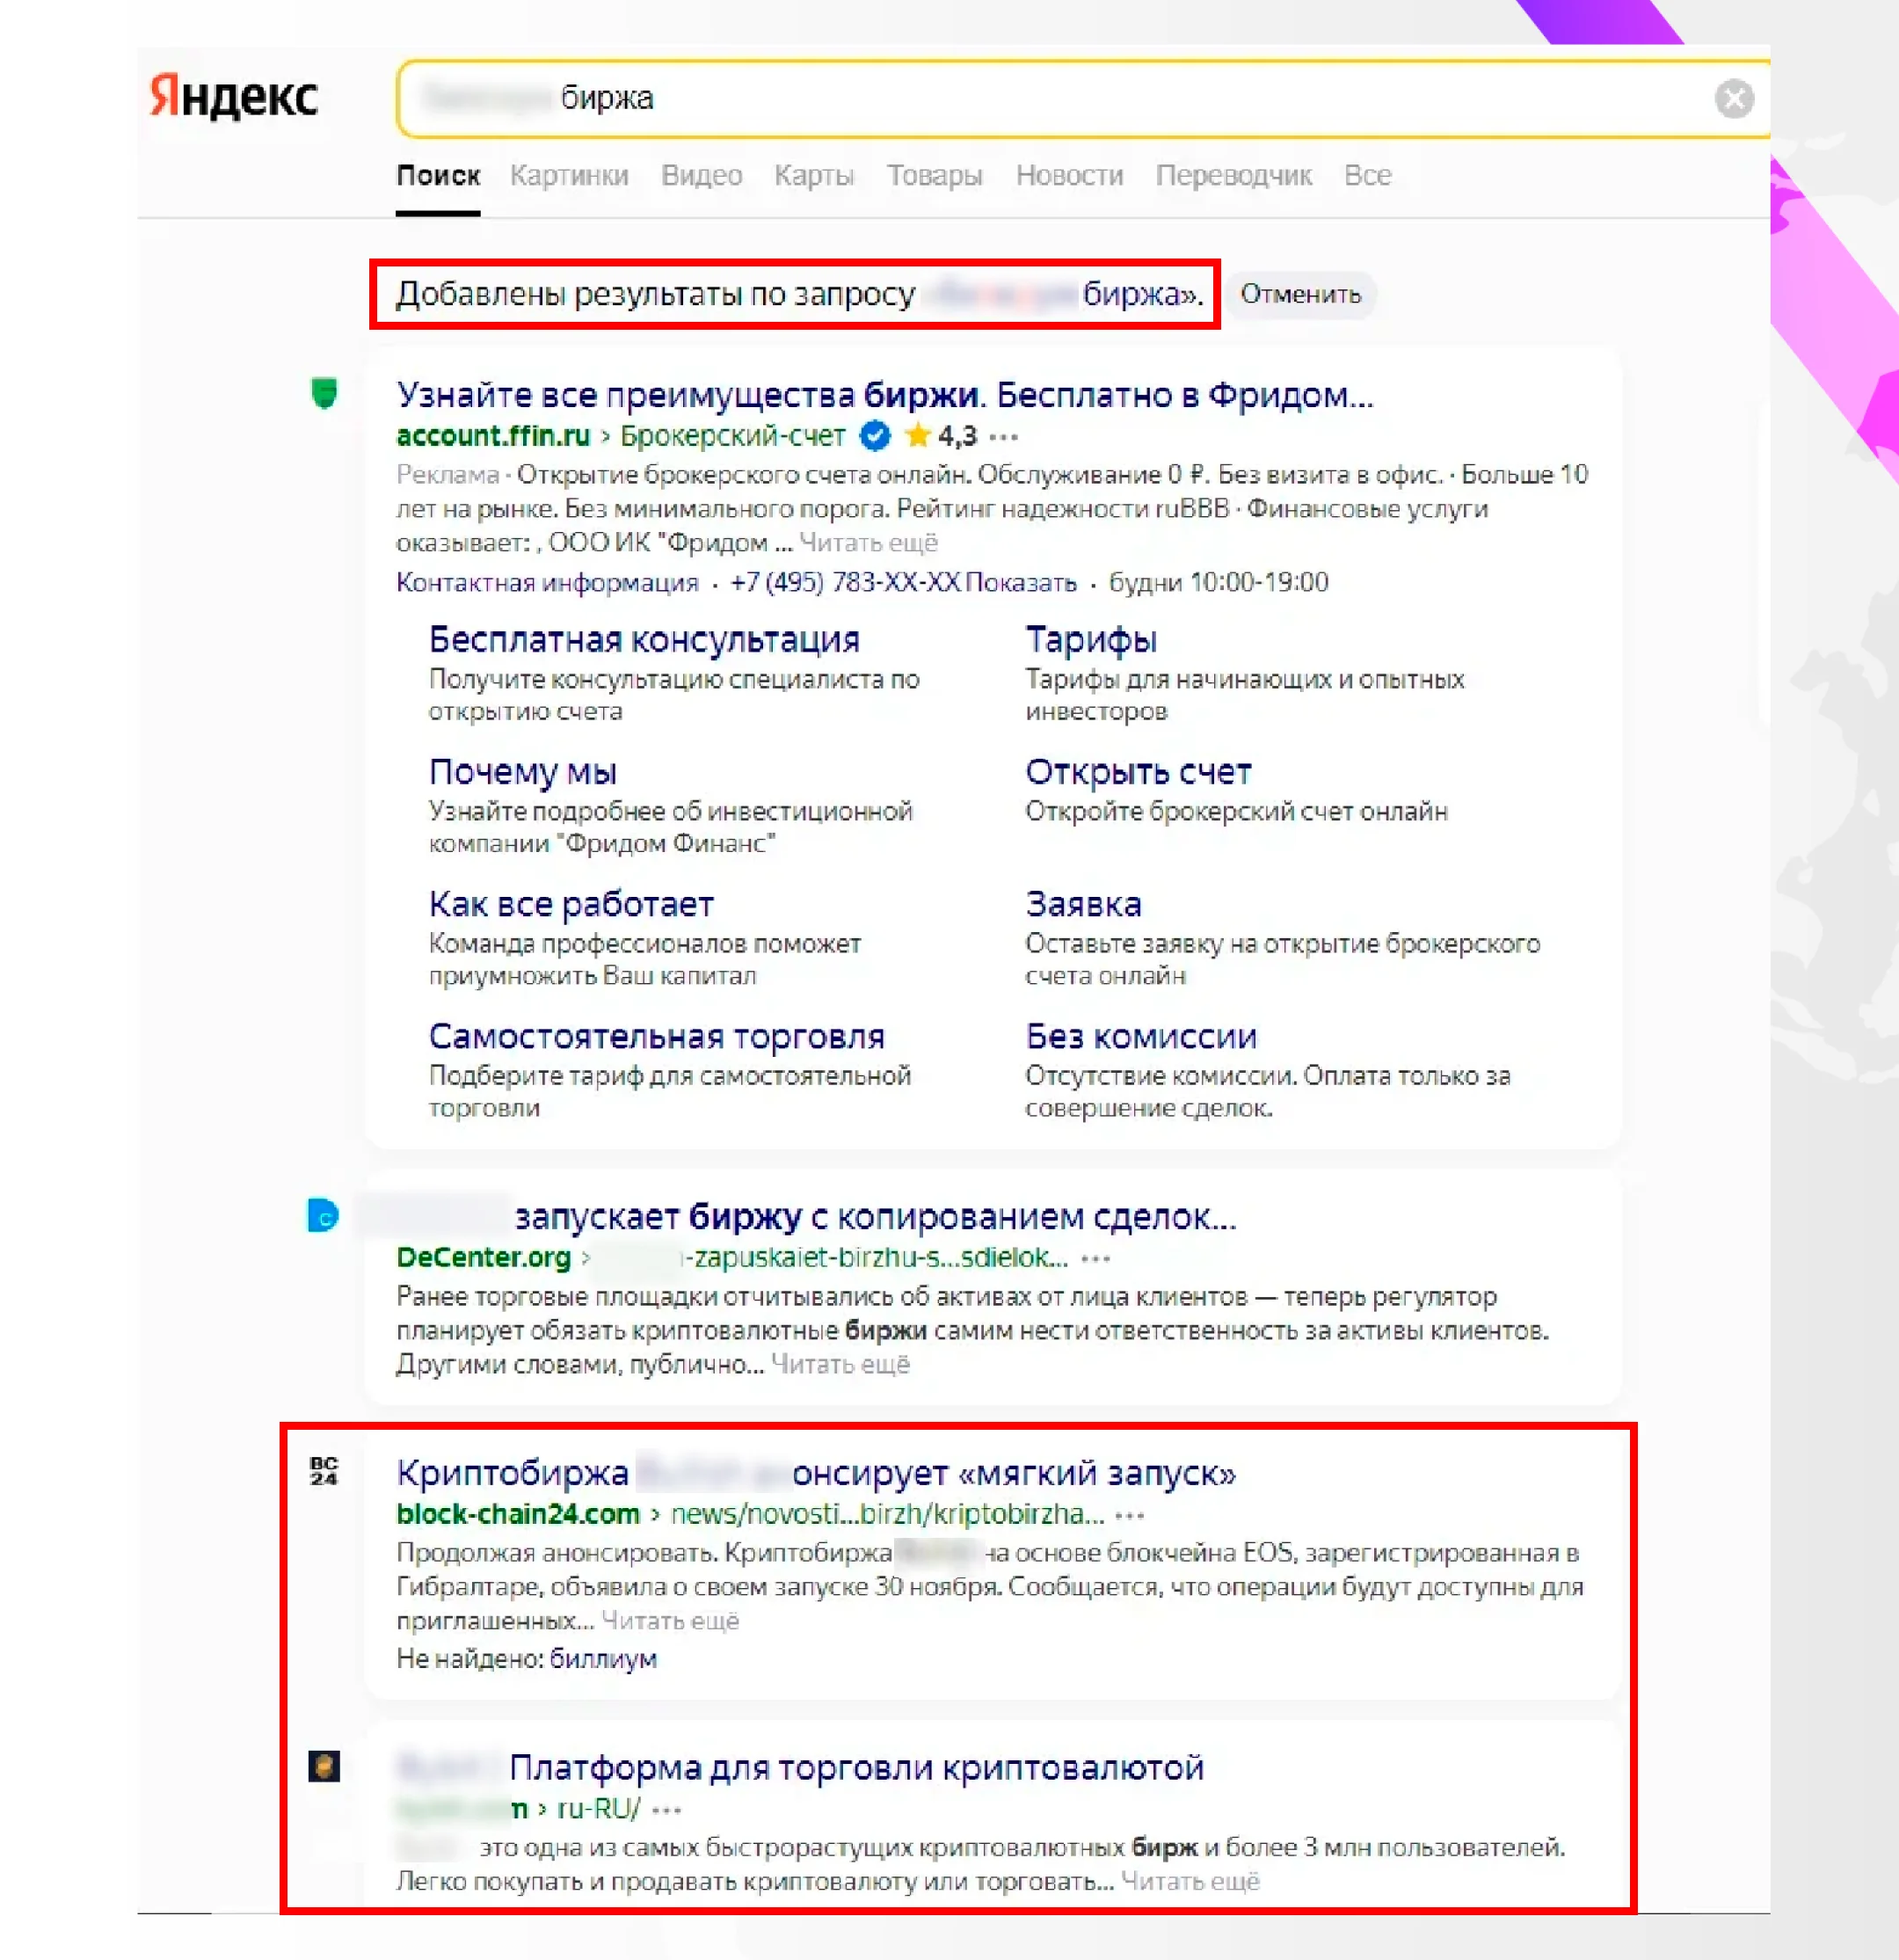Open the Почему мы sitelink
The width and height of the screenshot is (1899, 1960).
(522, 772)
